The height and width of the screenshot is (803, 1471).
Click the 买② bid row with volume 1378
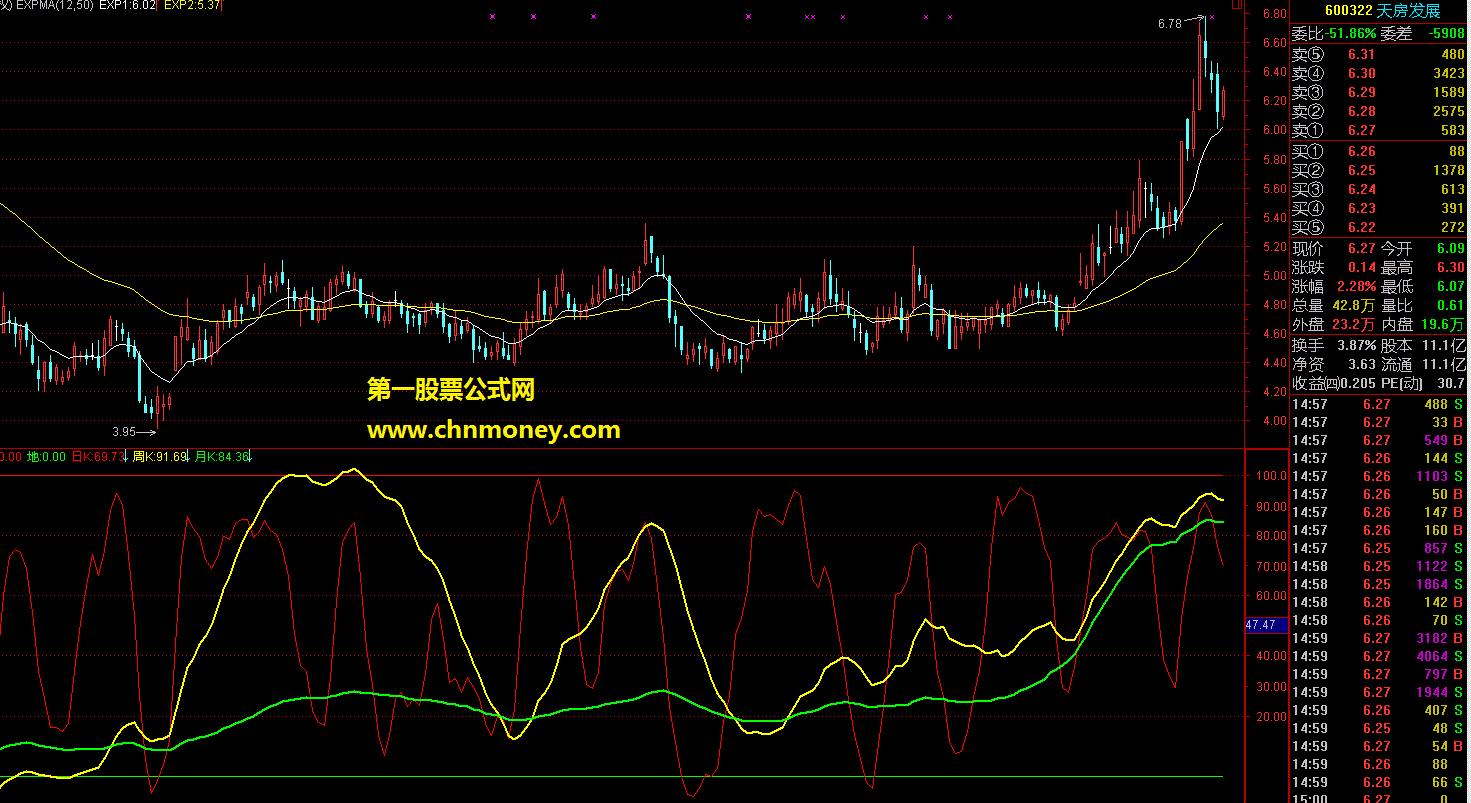coord(1379,170)
